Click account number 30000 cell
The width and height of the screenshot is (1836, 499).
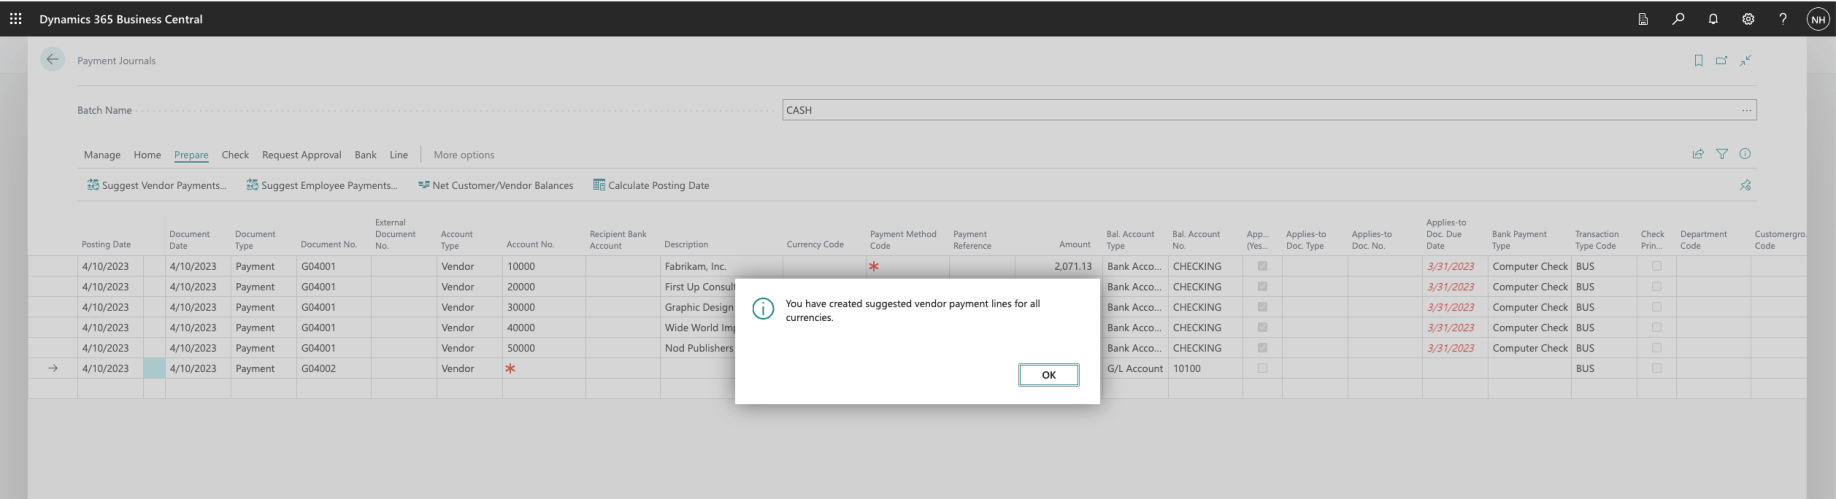tap(543, 307)
